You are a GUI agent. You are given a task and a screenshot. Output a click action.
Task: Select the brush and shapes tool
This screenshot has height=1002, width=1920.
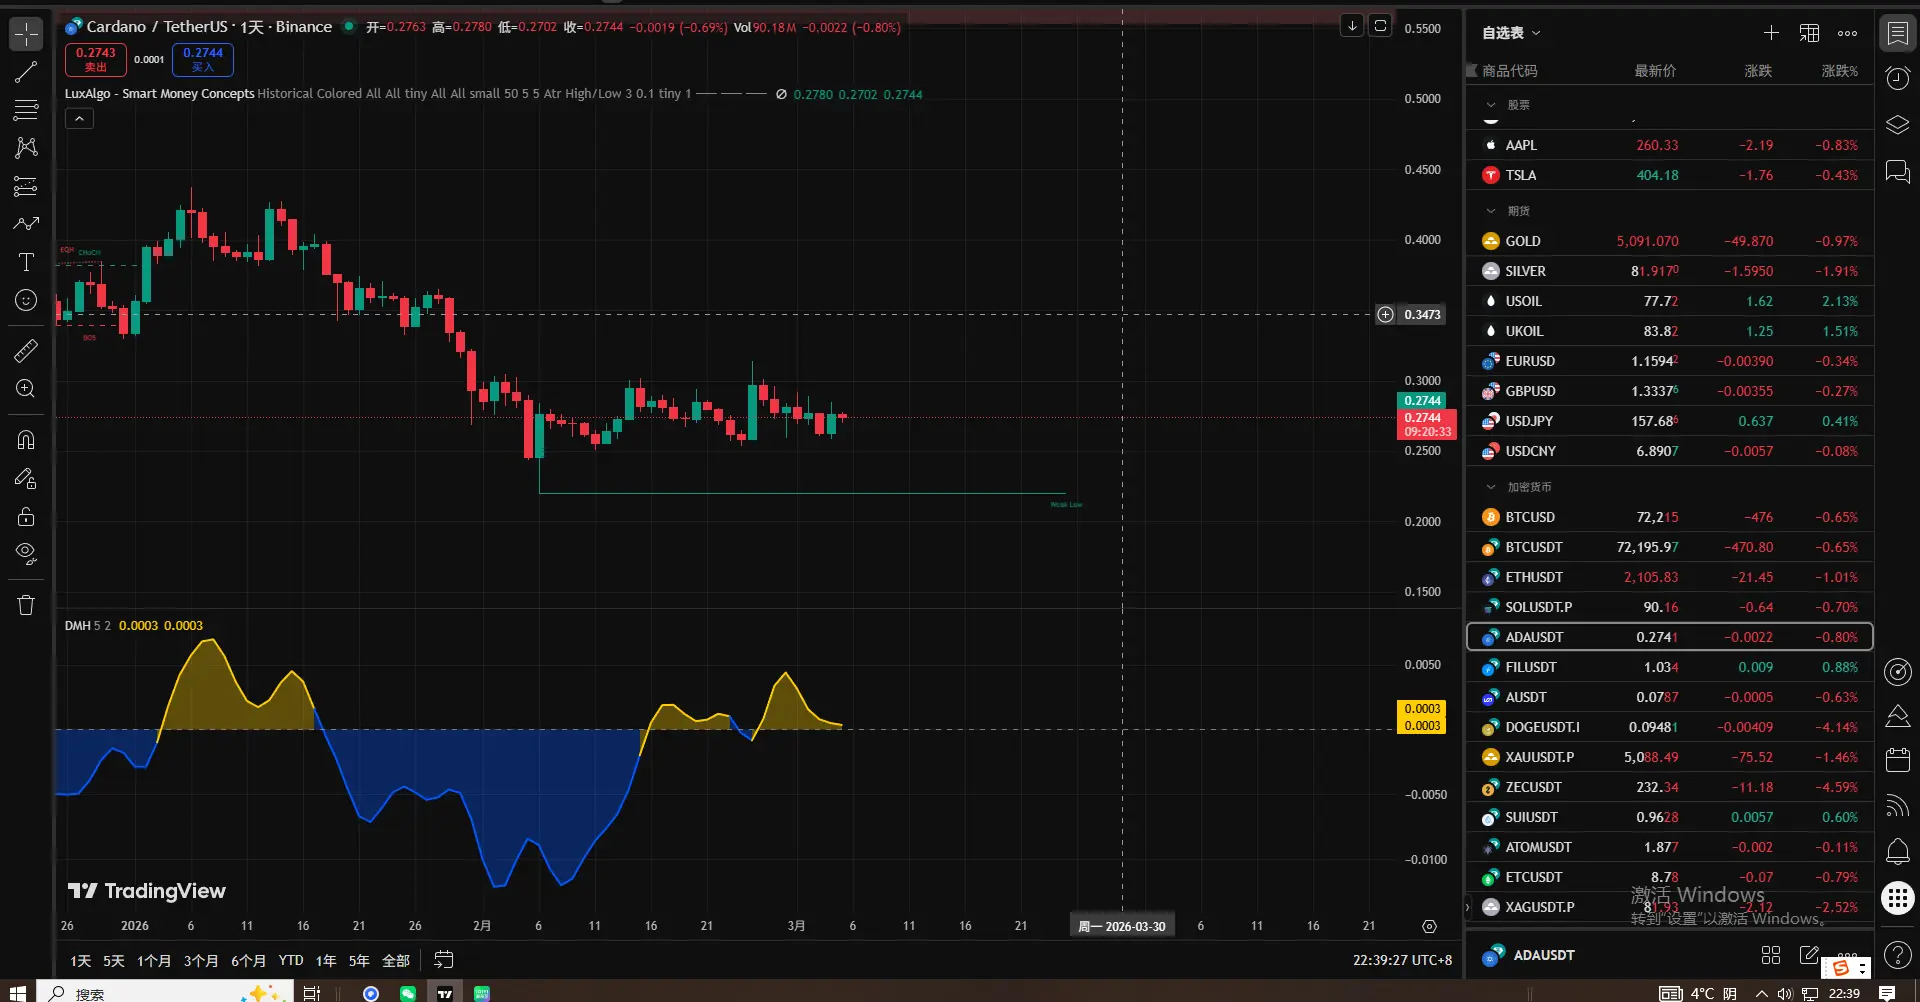26,224
